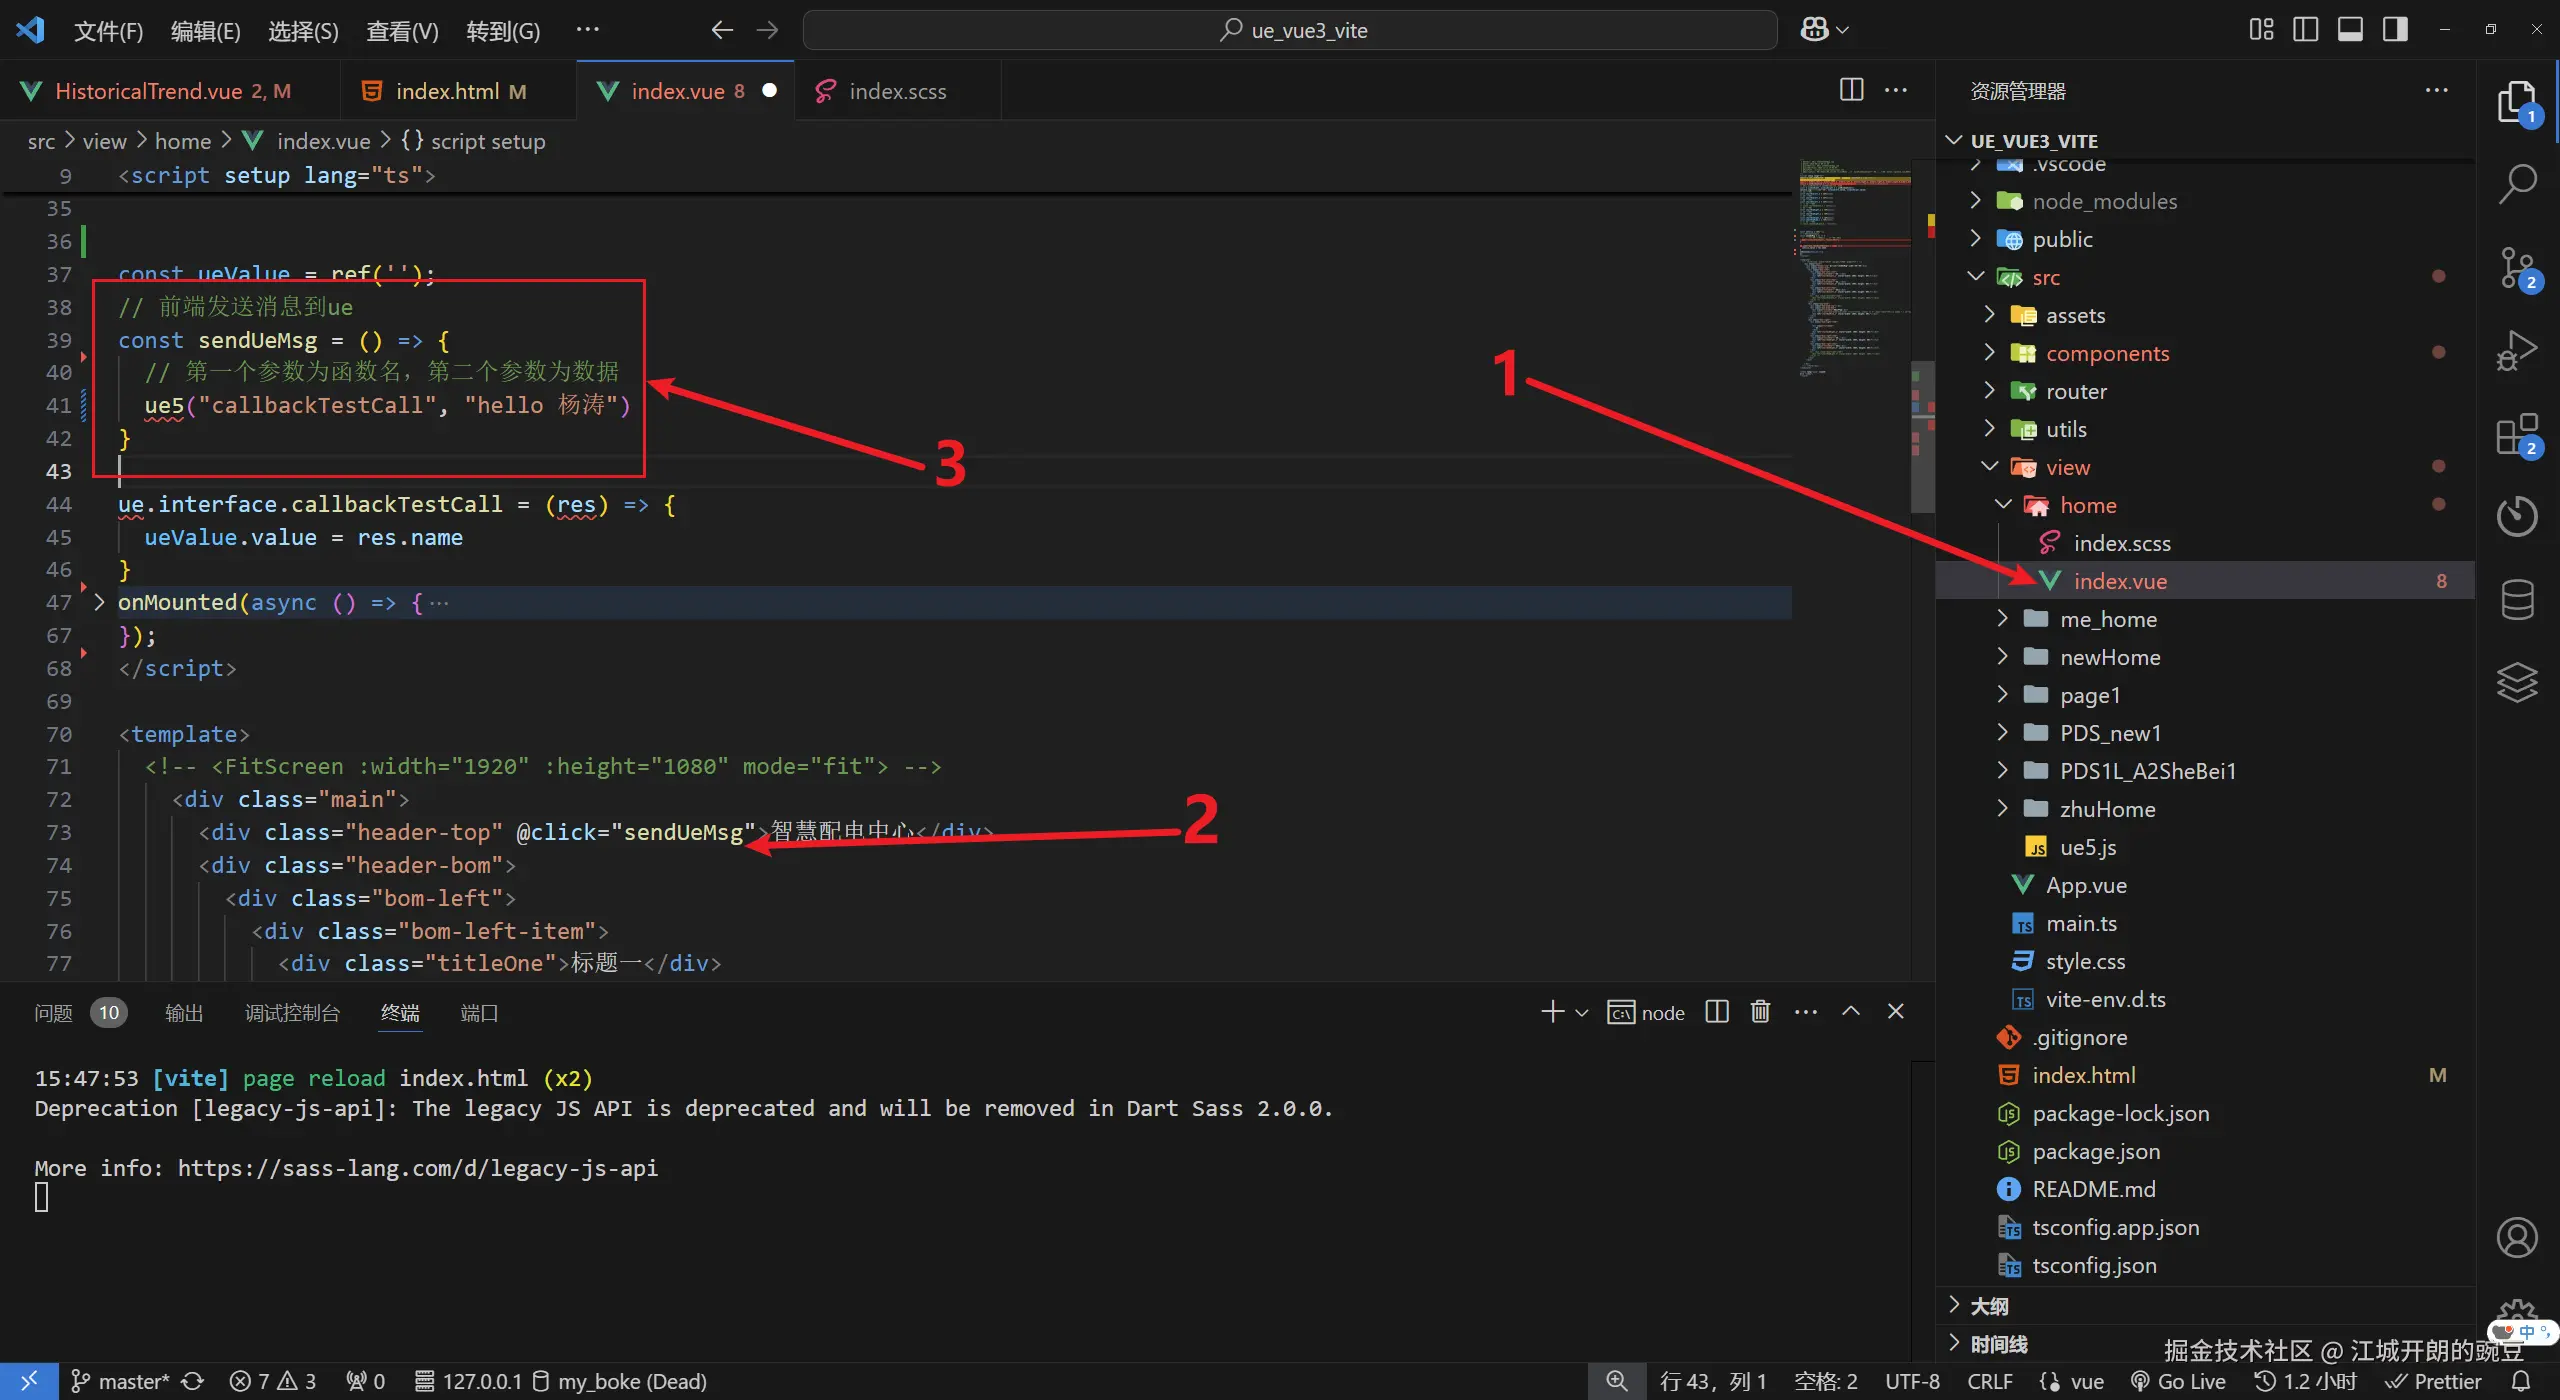The width and height of the screenshot is (2560, 1400).
Task: Click the split editor right icon
Action: [1851, 90]
